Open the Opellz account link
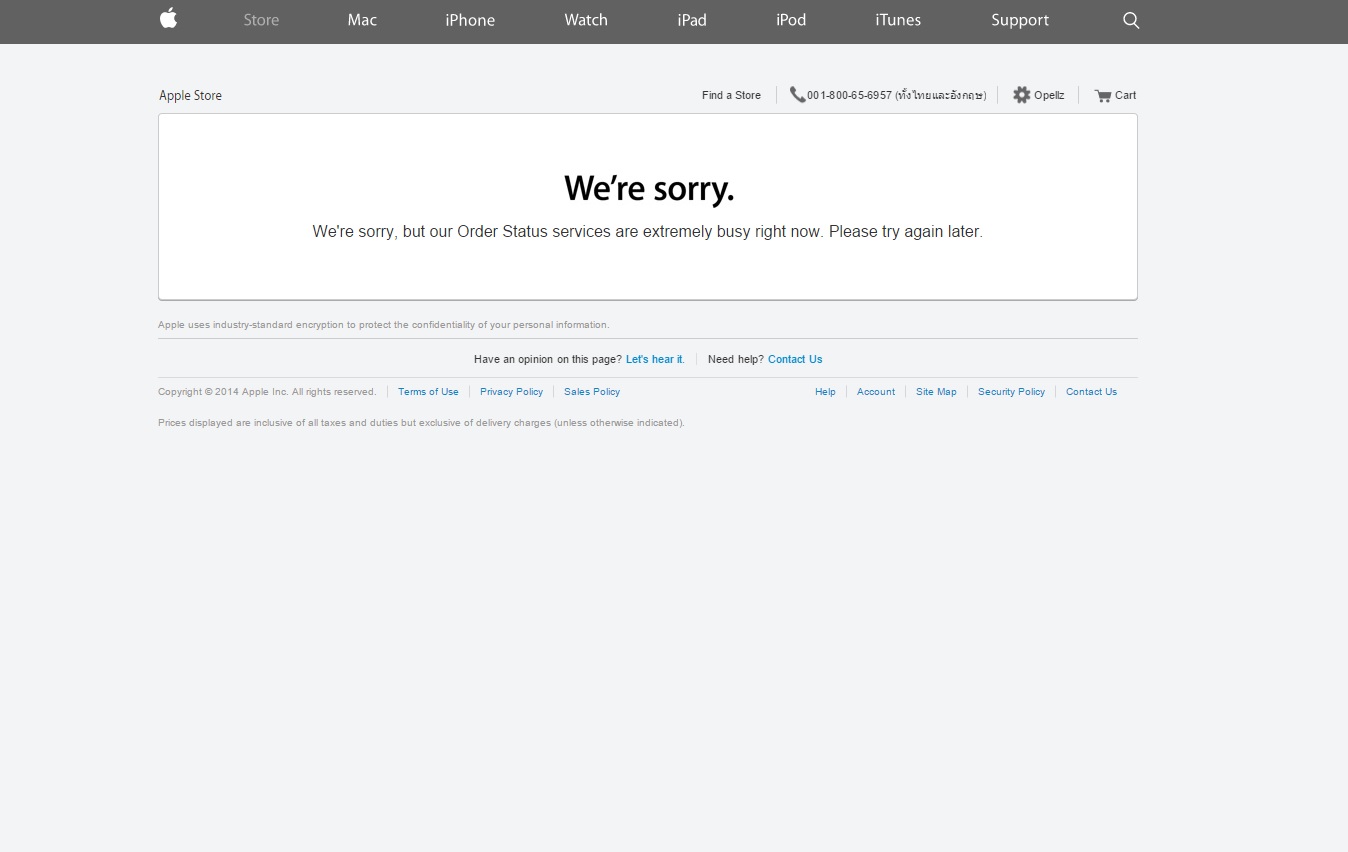Viewport: 1348px width, 852px height. click(1049, 96)
